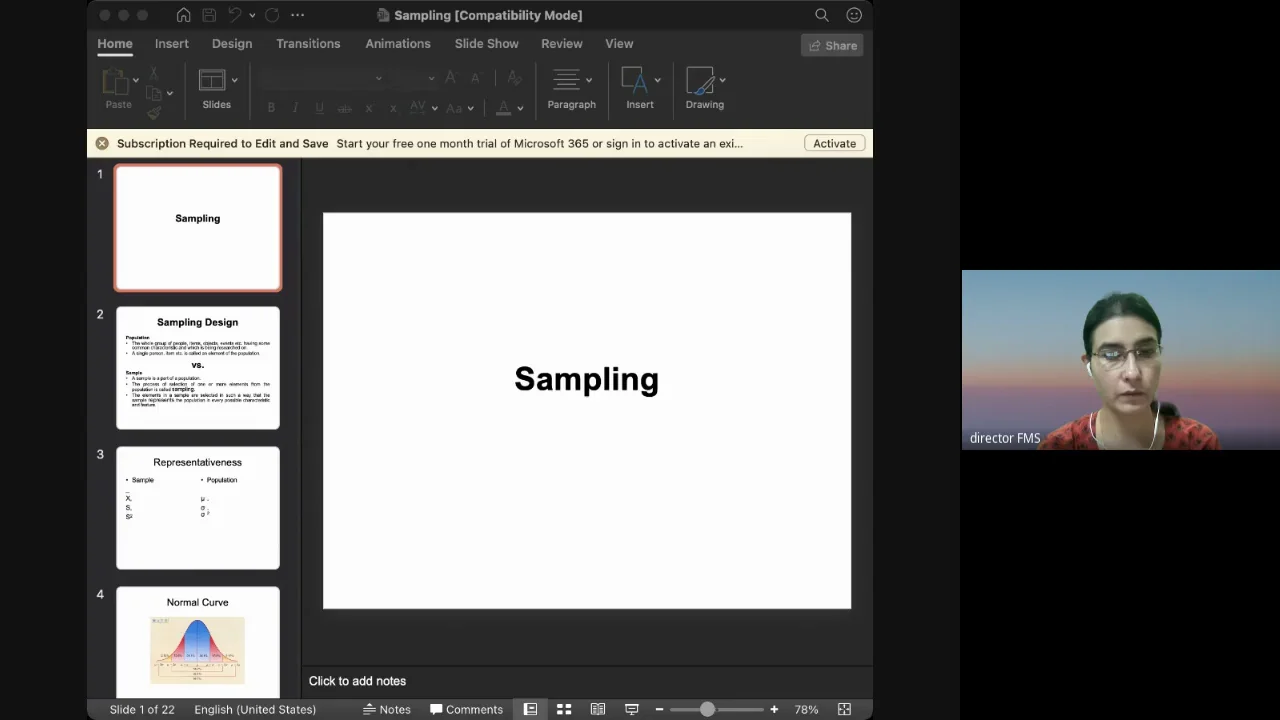Click the Drawing brush icon
Screen dimensions: 1280x720
click(x=700, y=80)
